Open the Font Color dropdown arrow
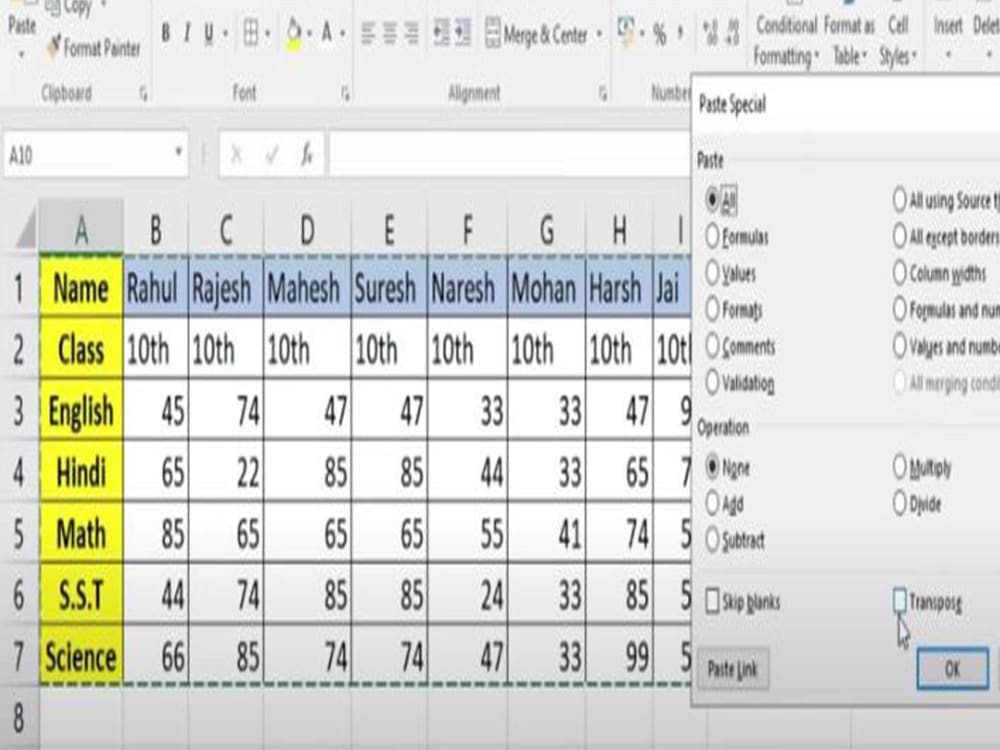The width and height of the screenshot is (1000, 750). pyautogui.click(x=342, y=33)
